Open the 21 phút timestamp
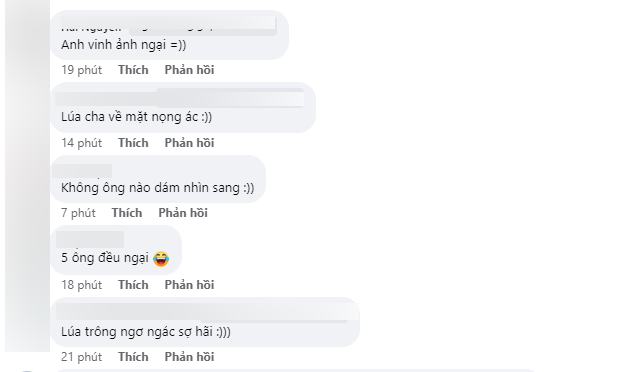 [82, 357]
